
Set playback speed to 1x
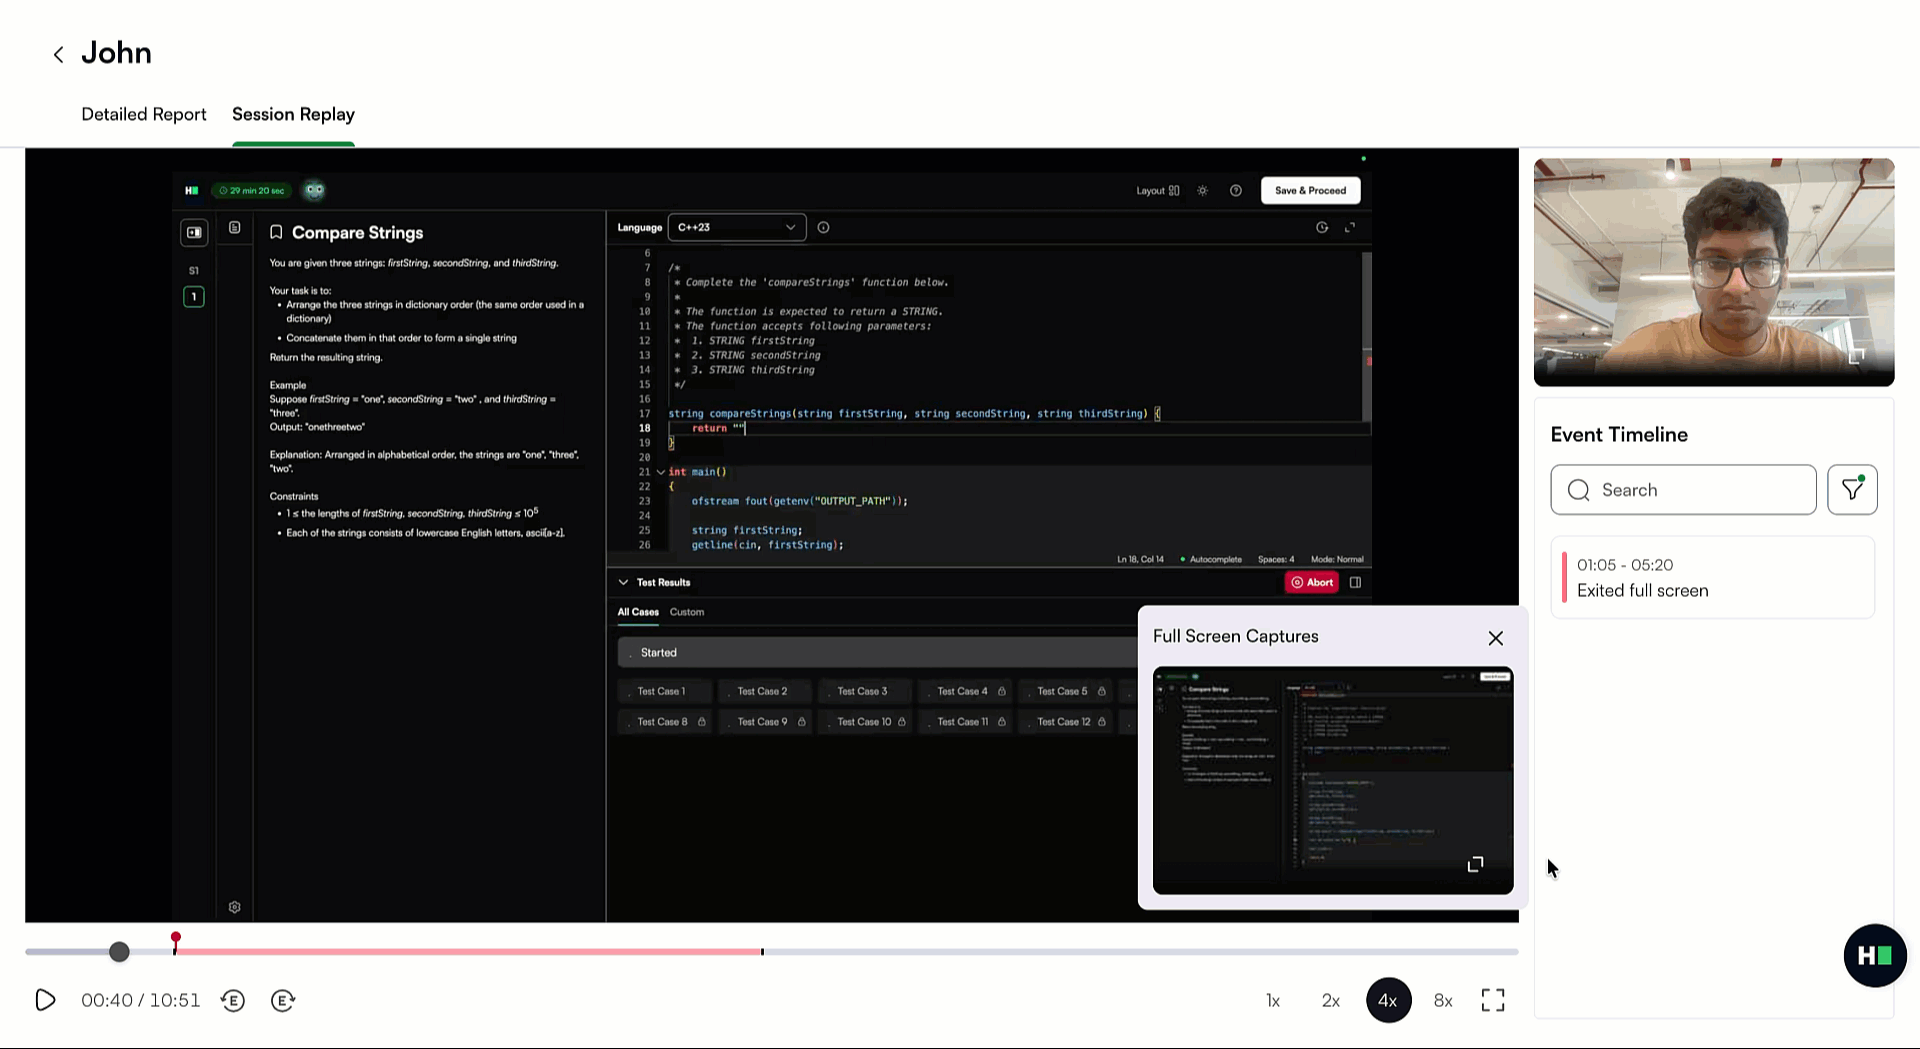point(1273,1000)
